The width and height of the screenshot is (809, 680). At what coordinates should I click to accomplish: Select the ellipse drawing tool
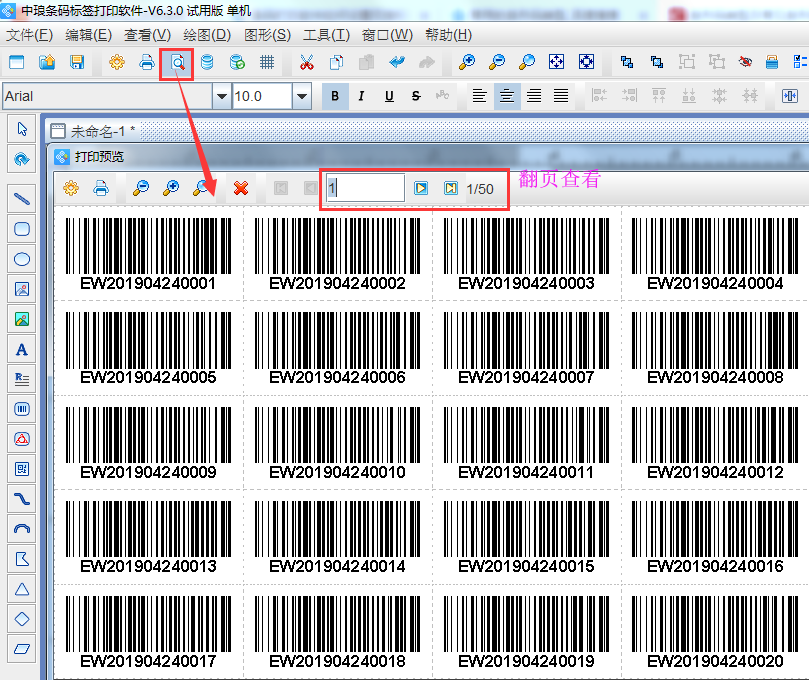pyautogui.click(x=22, y=259)
